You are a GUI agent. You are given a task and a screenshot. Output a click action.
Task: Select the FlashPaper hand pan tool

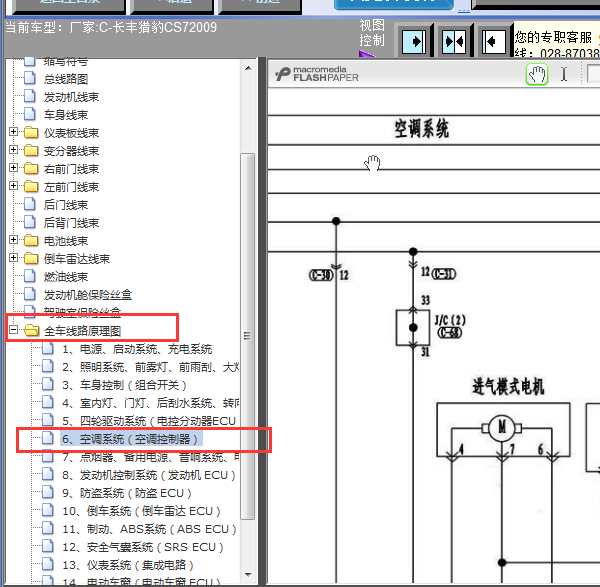click(x=537, y=74)
